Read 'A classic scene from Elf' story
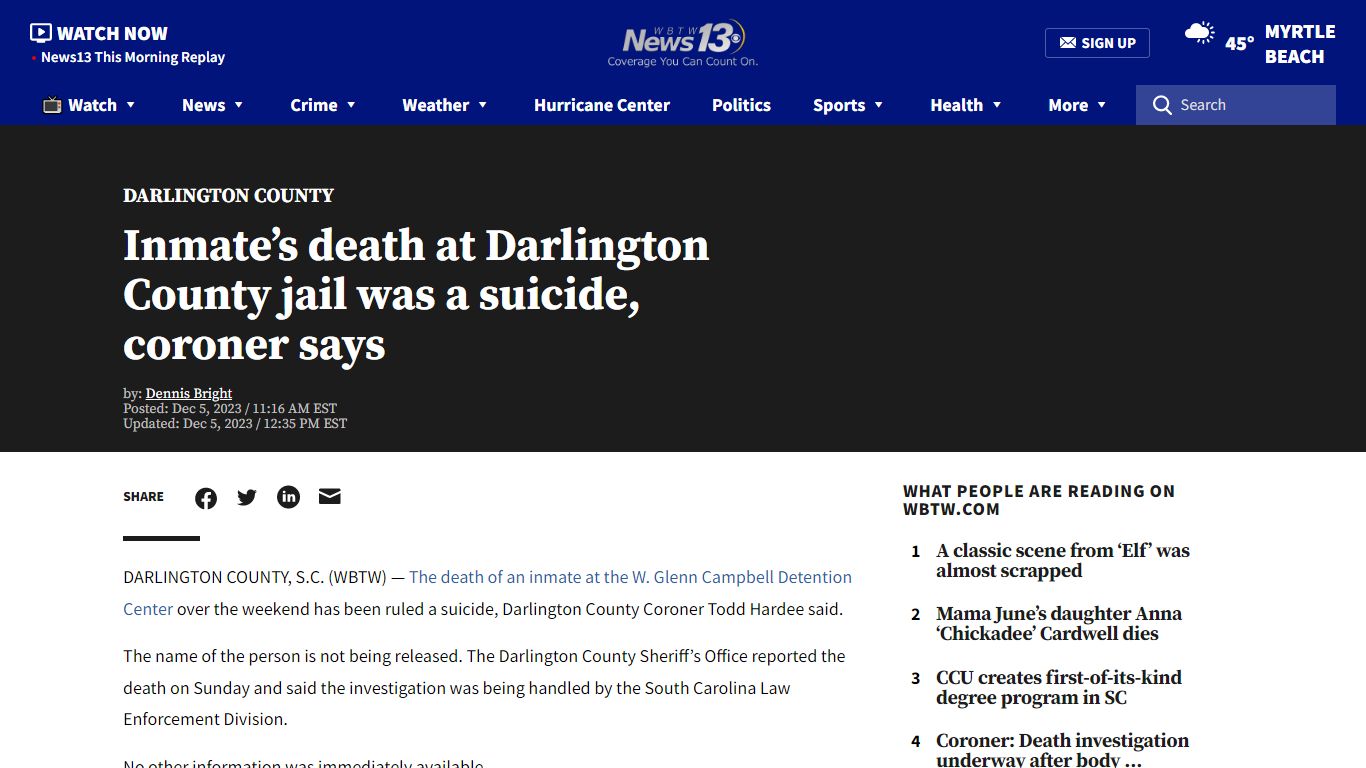 (x=1063, y=561)
